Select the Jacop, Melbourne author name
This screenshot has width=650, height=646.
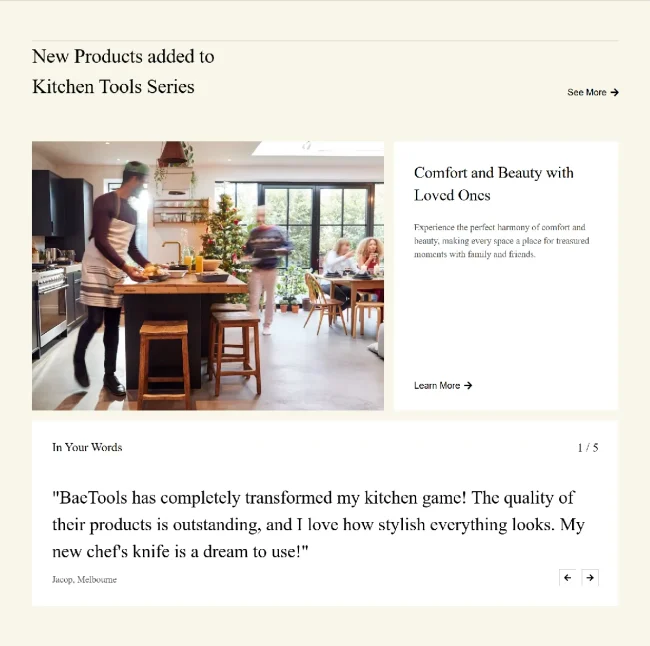84,579
